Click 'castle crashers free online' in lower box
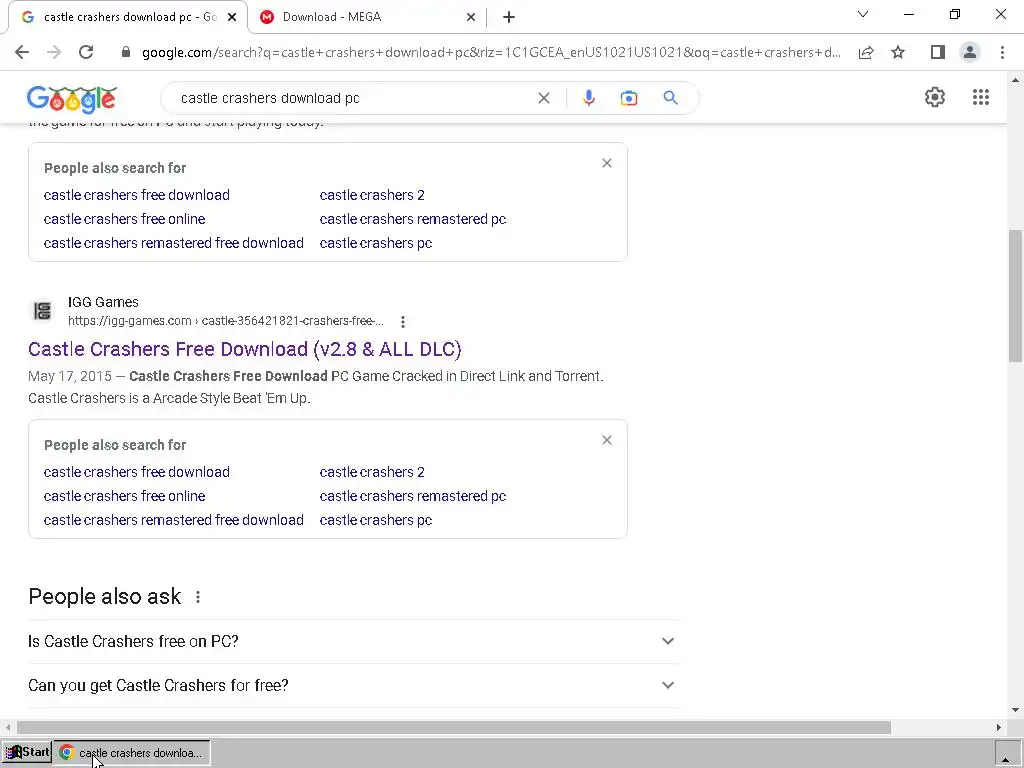Image resolution: width=1024 pixels, height=768 pixels. click(x=124, y=496)
